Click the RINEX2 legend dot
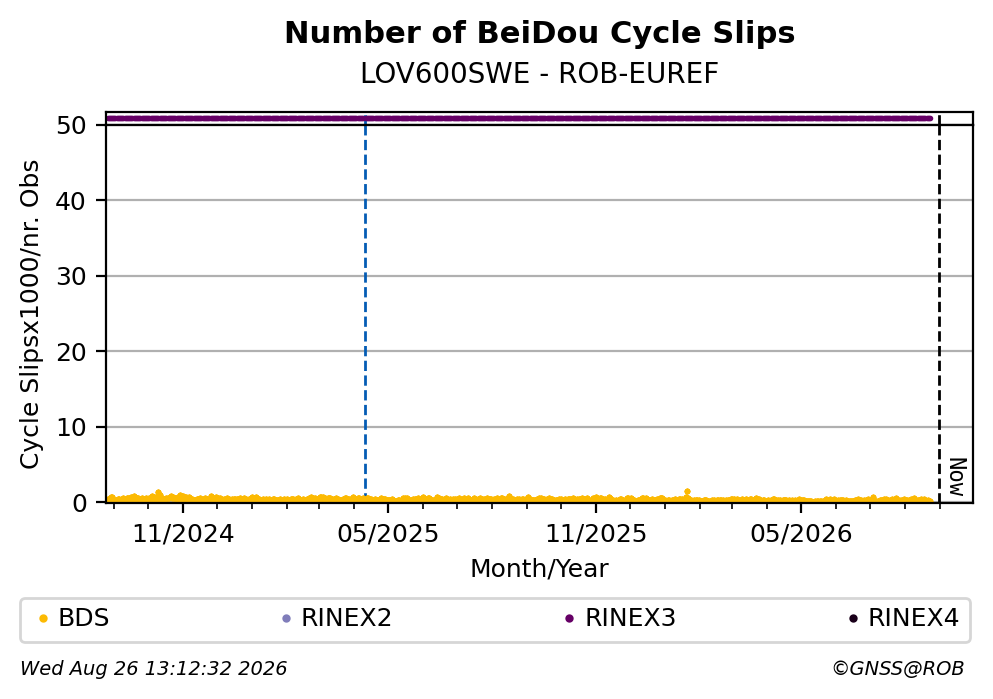Image resolution: width=993 pixels, height=699 pixels. [286, 619]
